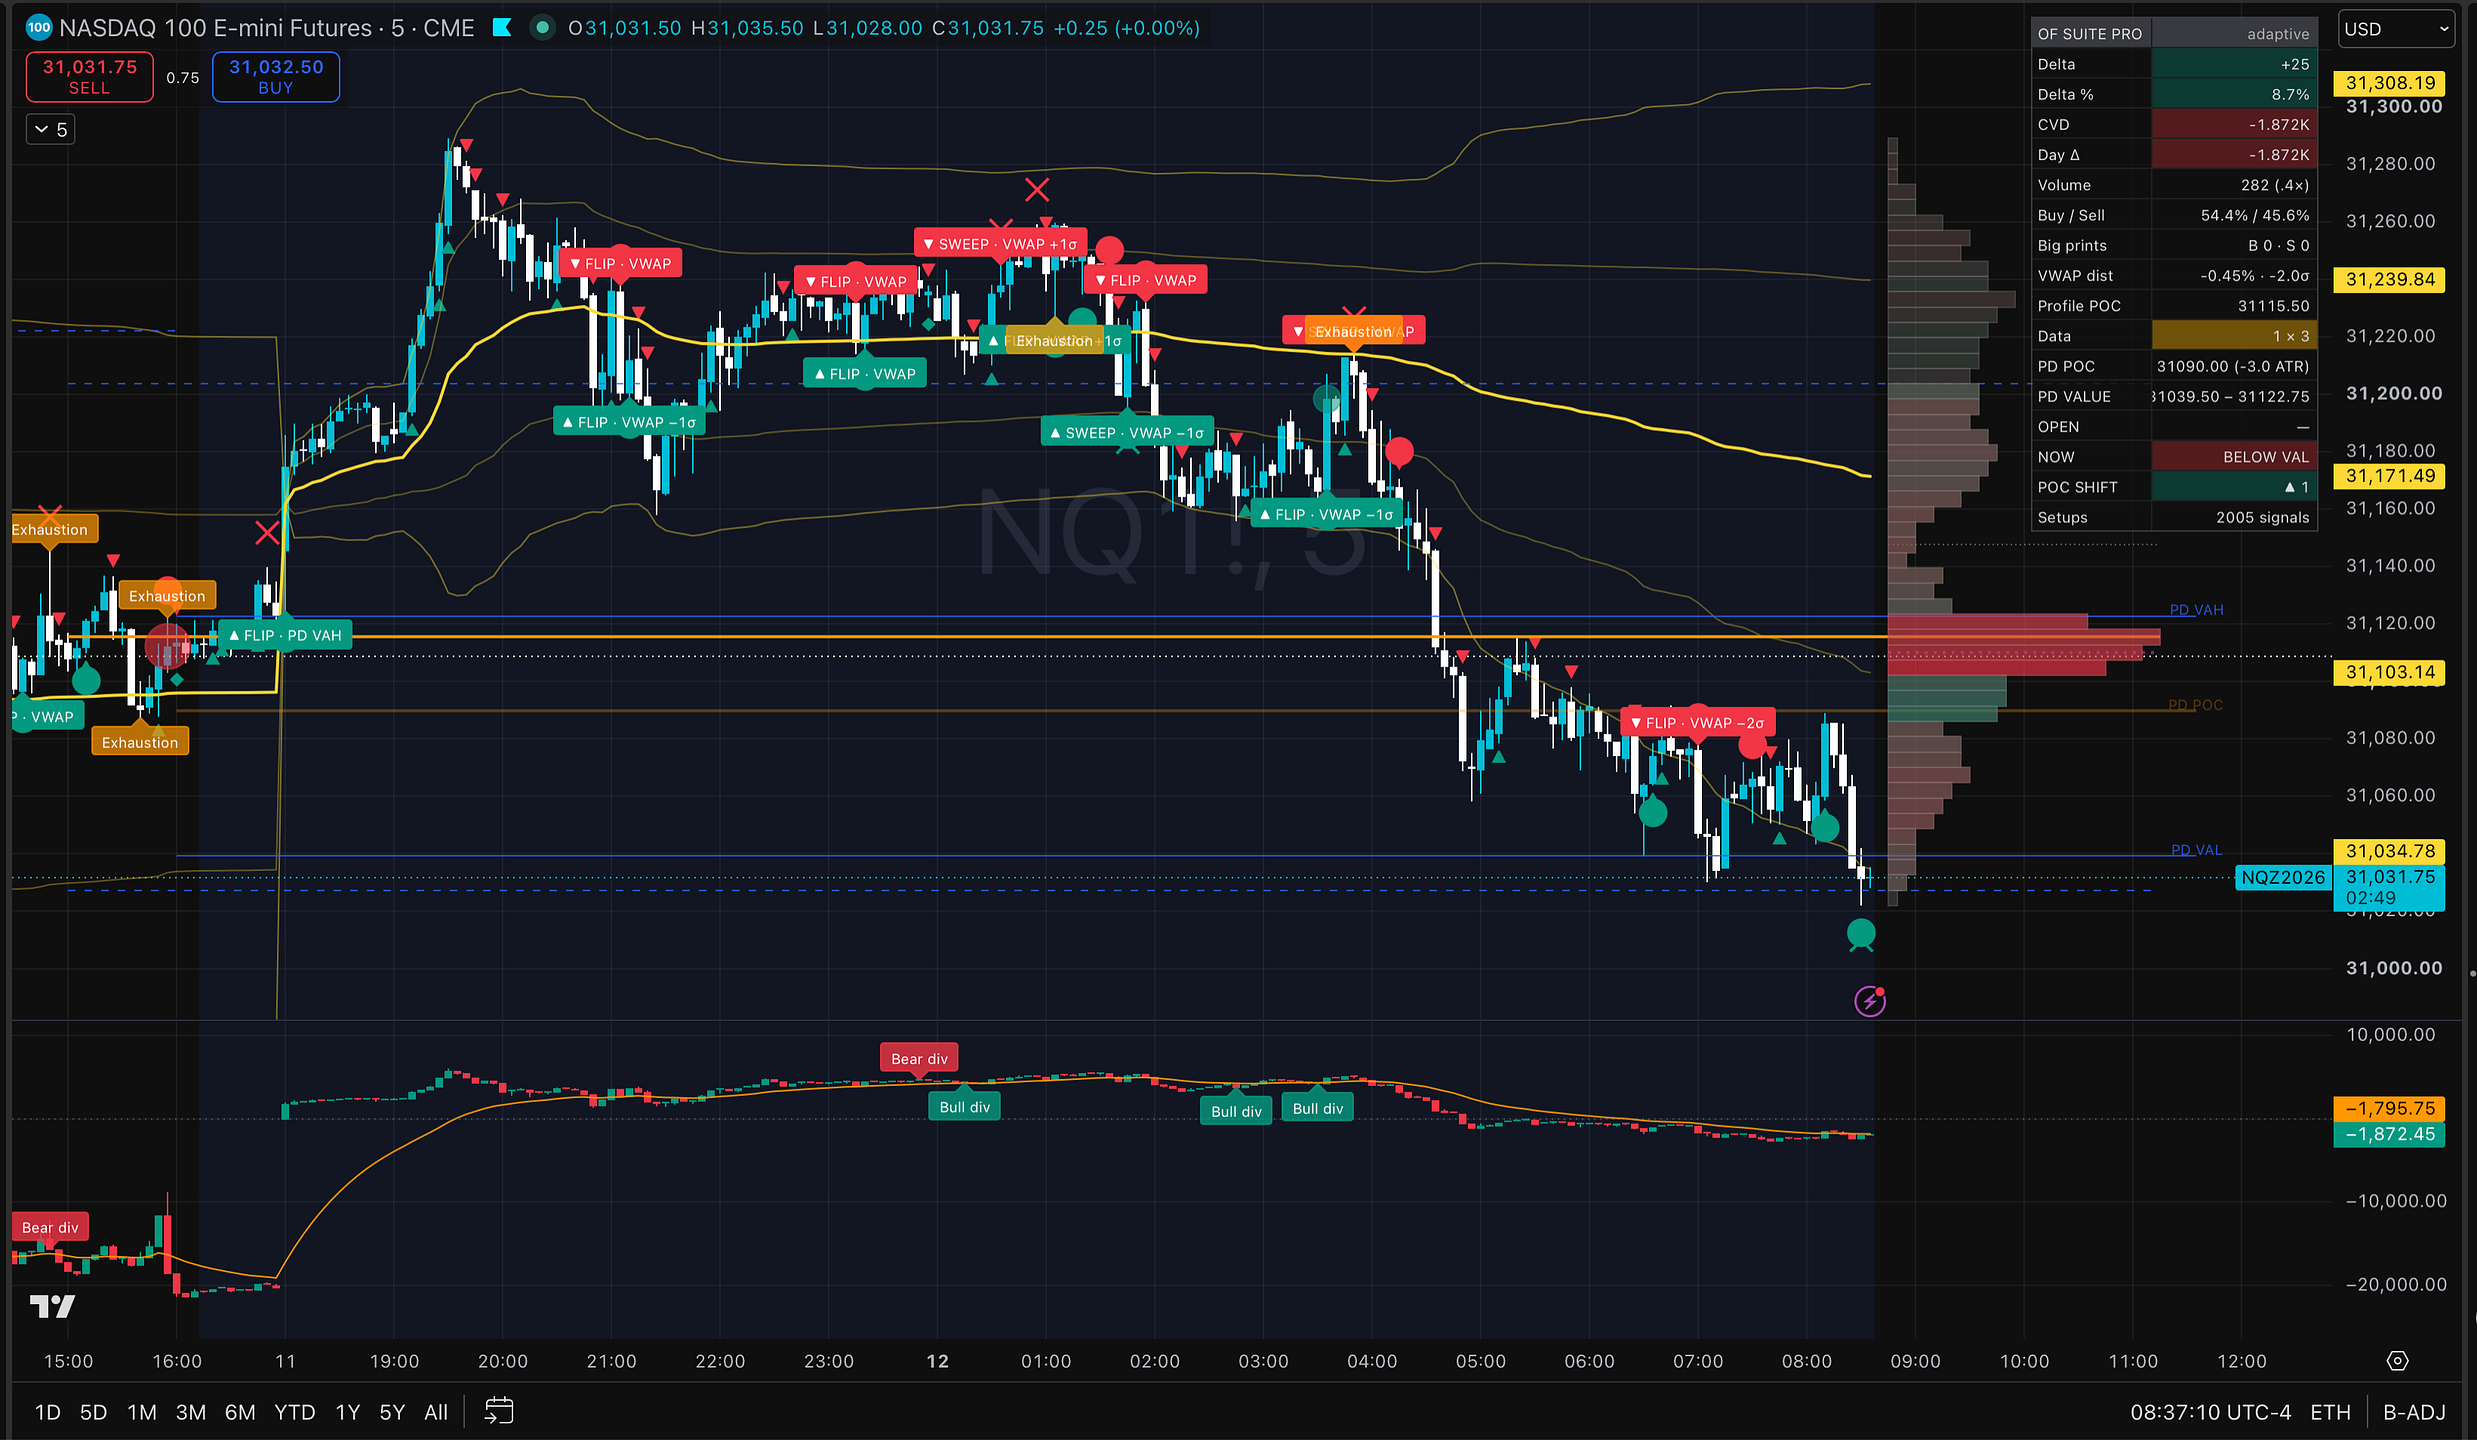2477x1440 pixels.
Task: Toggle the B-ADJ back-adjustment setting
Action: [x=2414, y=1412]
